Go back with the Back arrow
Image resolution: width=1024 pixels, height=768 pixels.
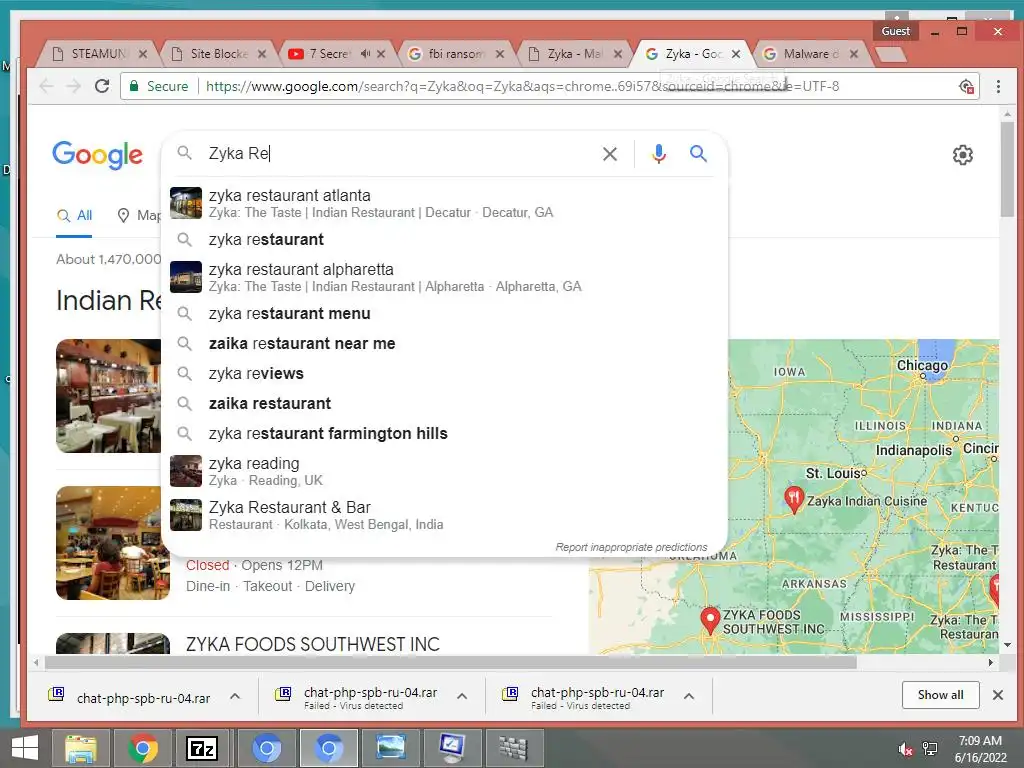46,86
